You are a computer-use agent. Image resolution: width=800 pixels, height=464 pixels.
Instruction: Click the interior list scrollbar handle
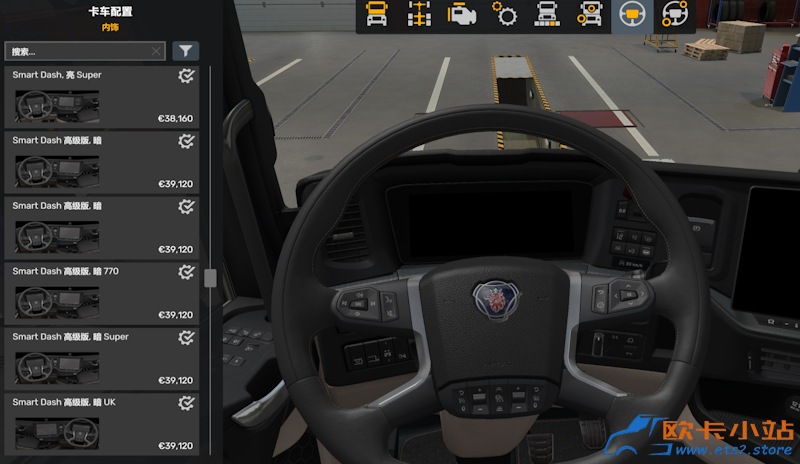click(210, 278)
